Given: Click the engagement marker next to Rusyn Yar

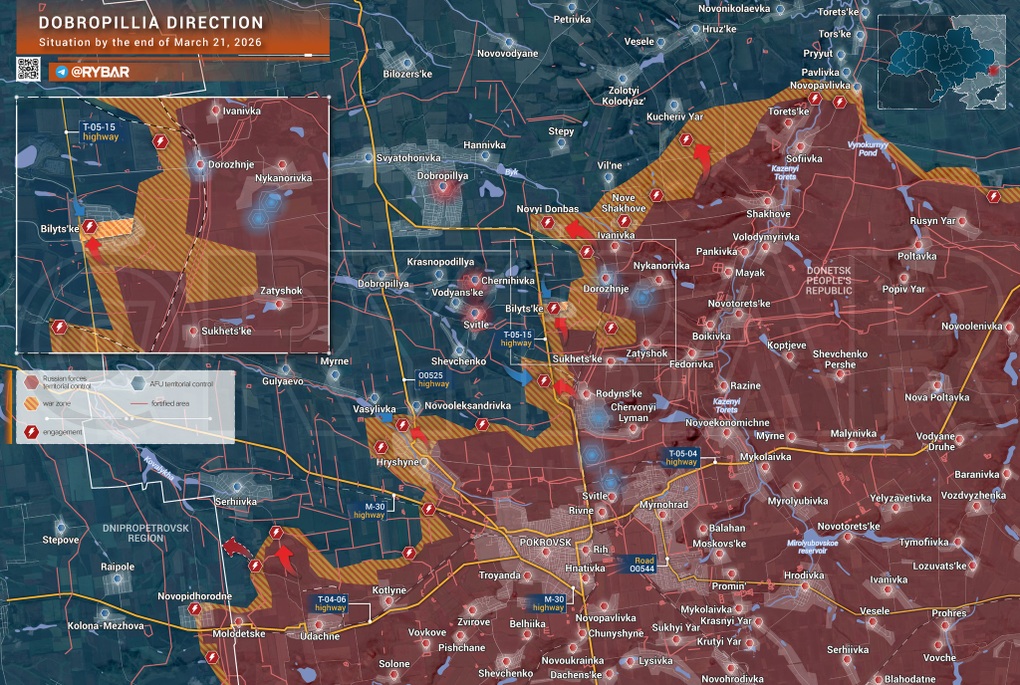Looking at the screenshot, I should click(993, 198).
